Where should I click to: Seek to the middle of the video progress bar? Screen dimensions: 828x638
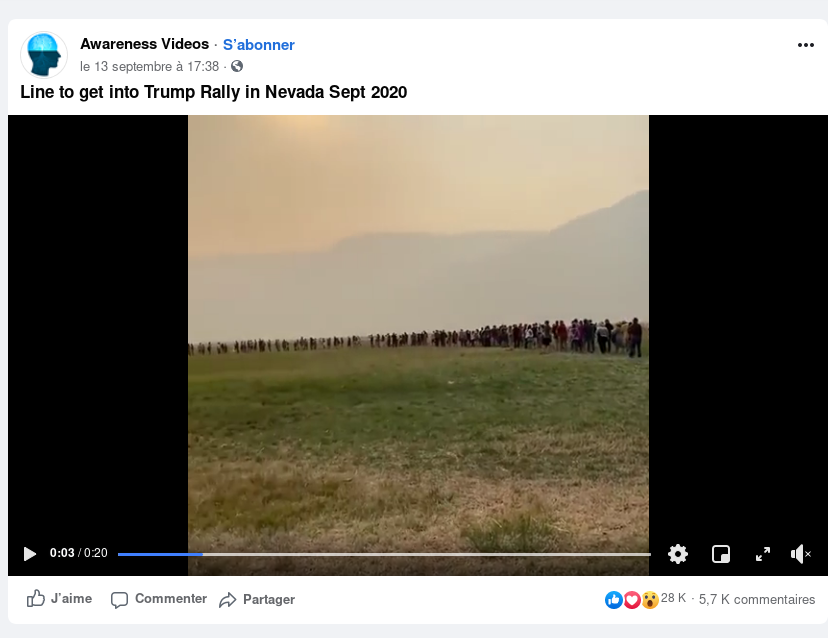click(384, 554)
